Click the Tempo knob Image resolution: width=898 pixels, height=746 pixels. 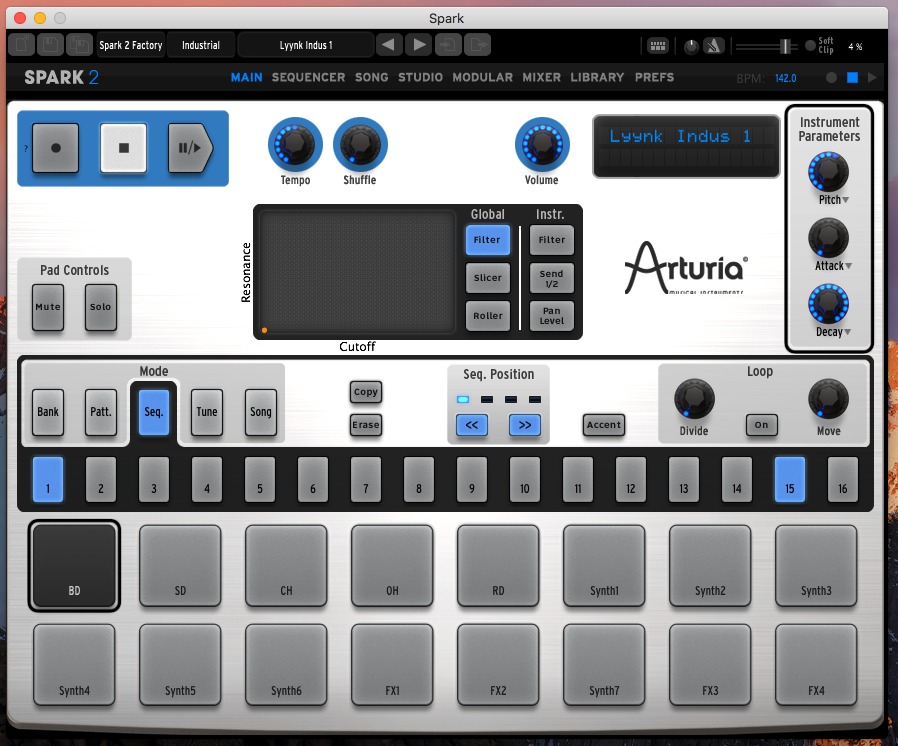point(295,144)
